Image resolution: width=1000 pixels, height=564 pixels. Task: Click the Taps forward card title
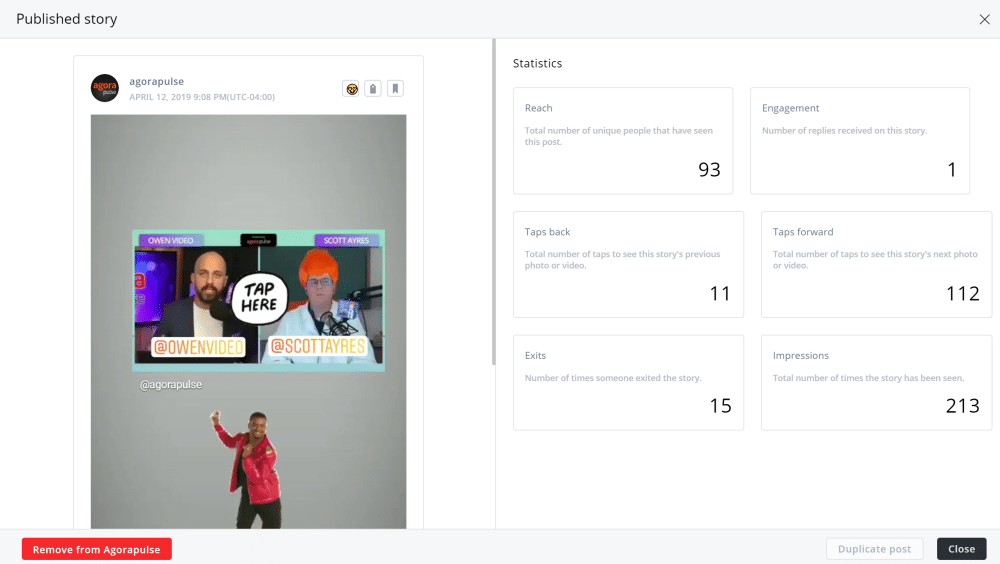[x=804, y=232]
